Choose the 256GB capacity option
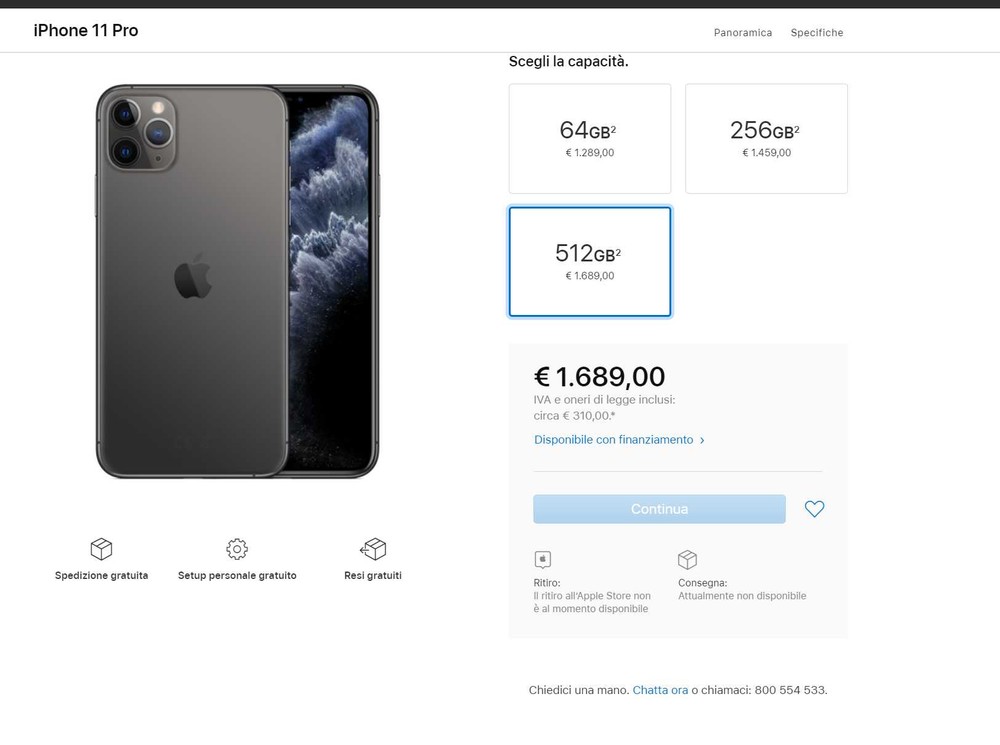The height and width of the screenshot is (745, 1000). coord(767,138)
